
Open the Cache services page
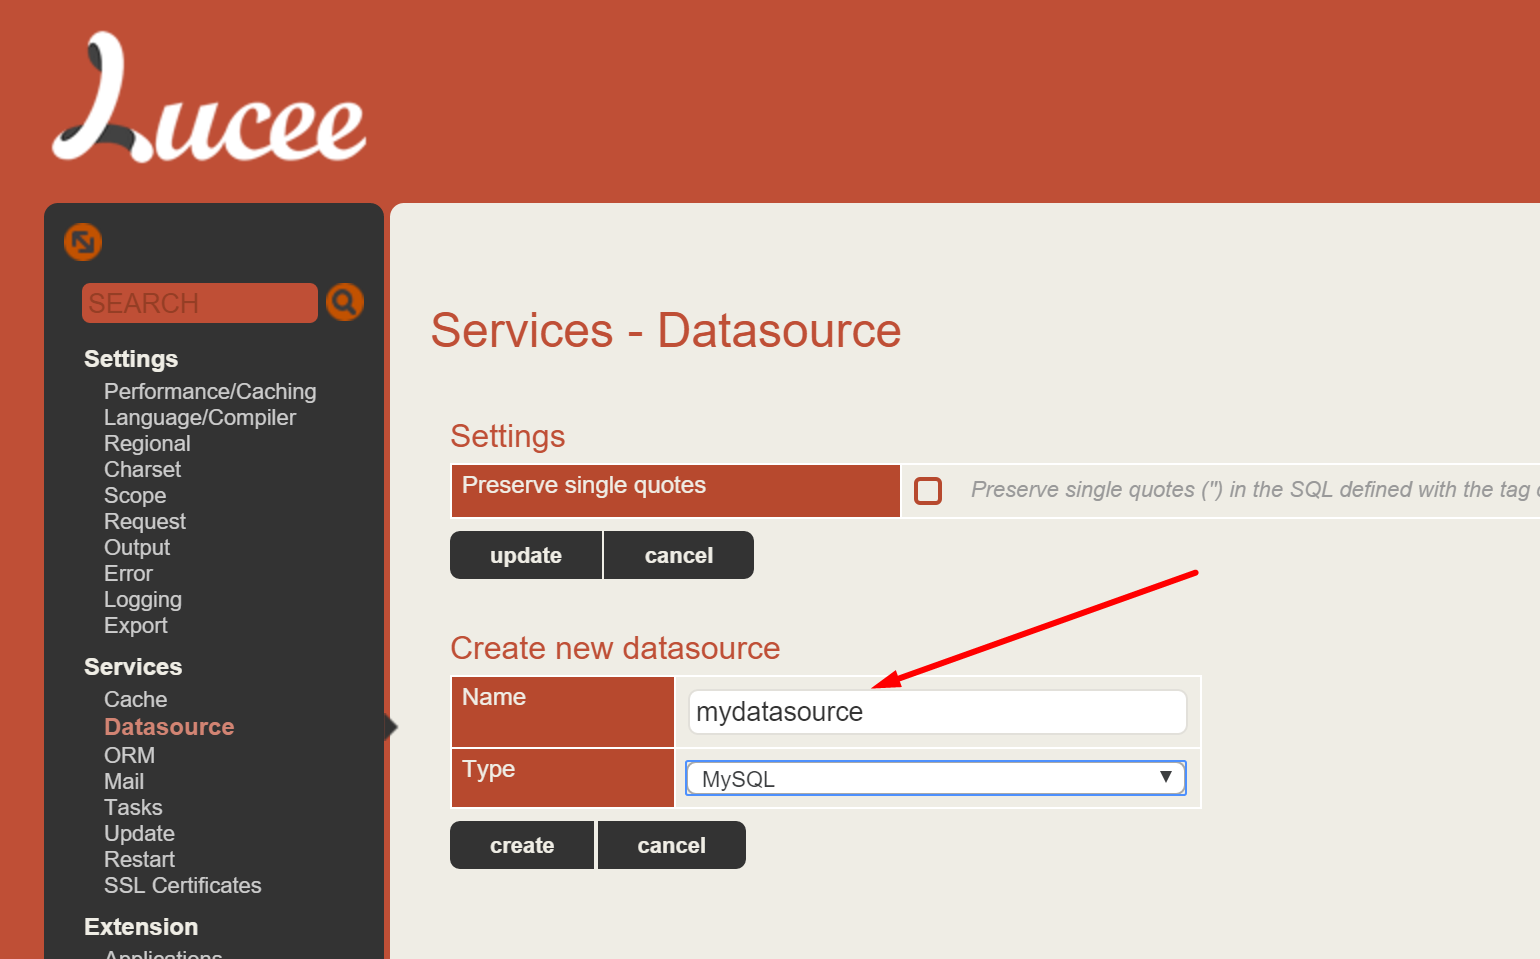pos(135,700)
